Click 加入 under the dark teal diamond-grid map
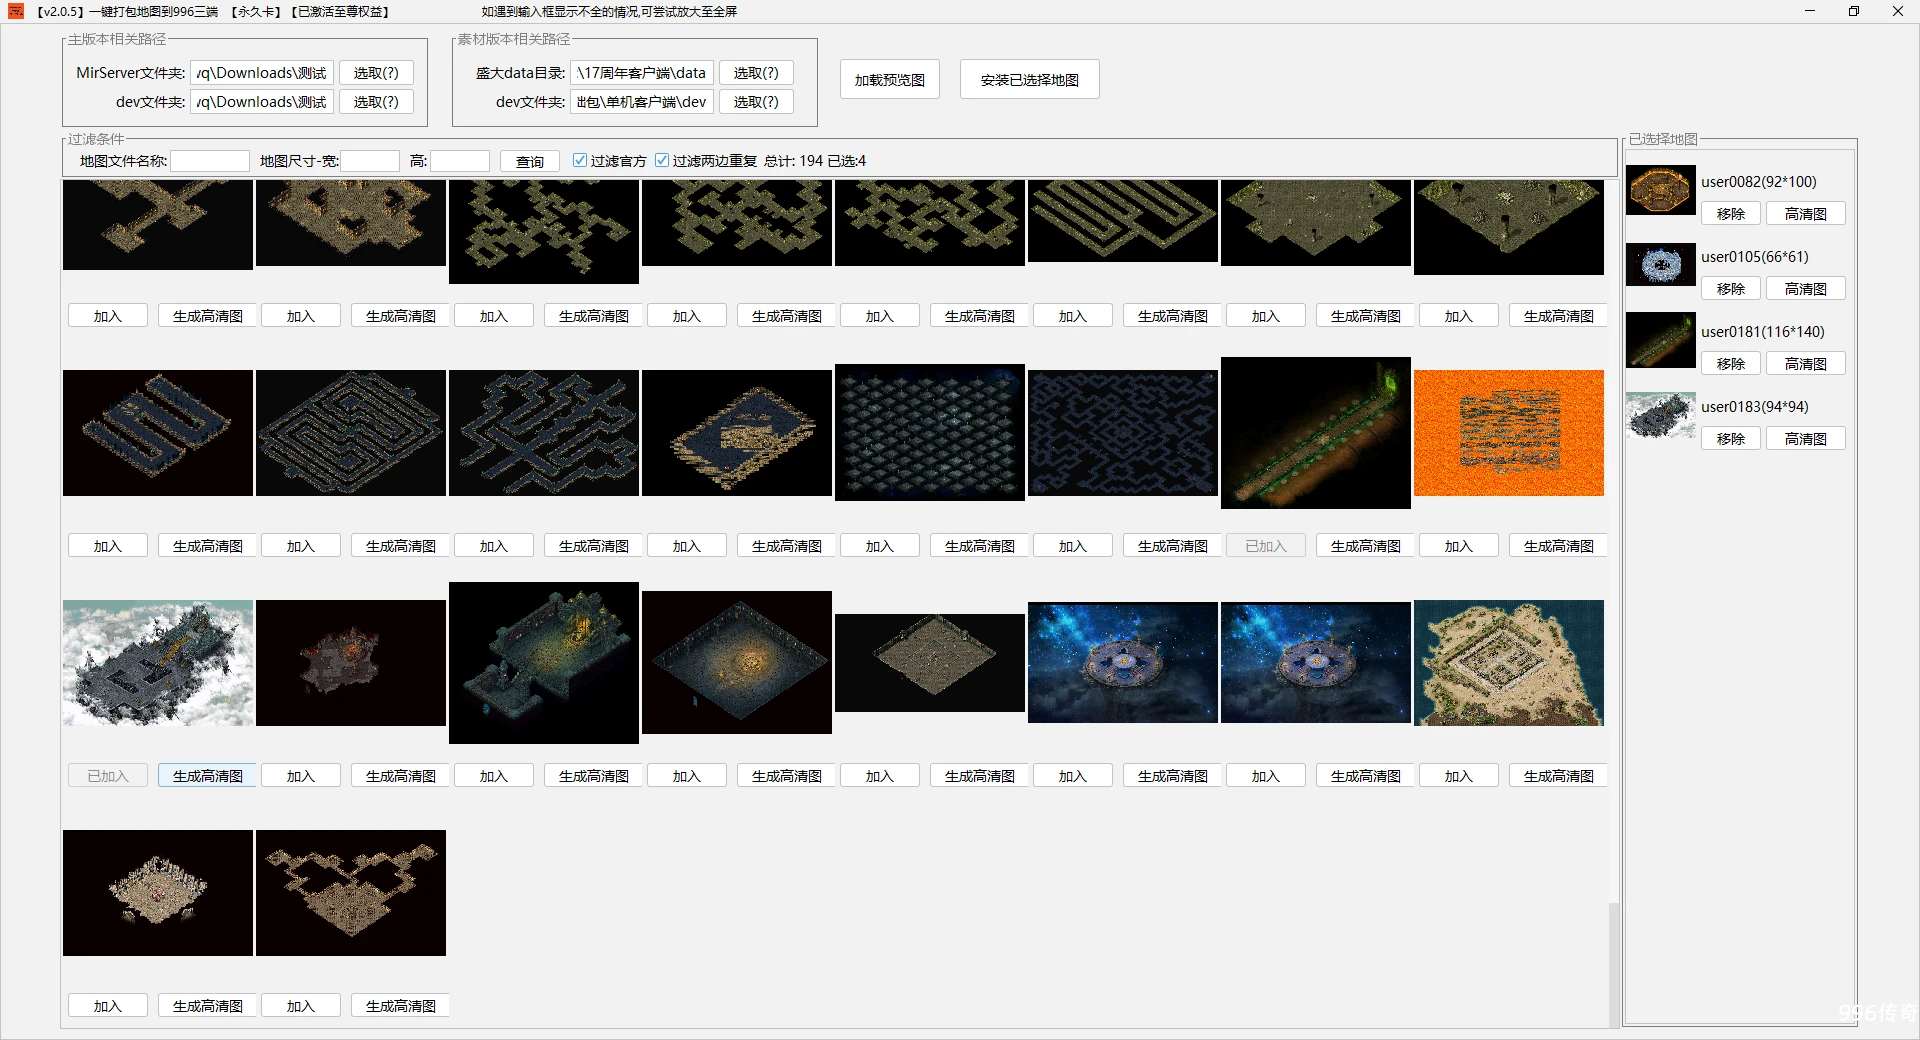Screen dimensions: 1920x1040 880,546
